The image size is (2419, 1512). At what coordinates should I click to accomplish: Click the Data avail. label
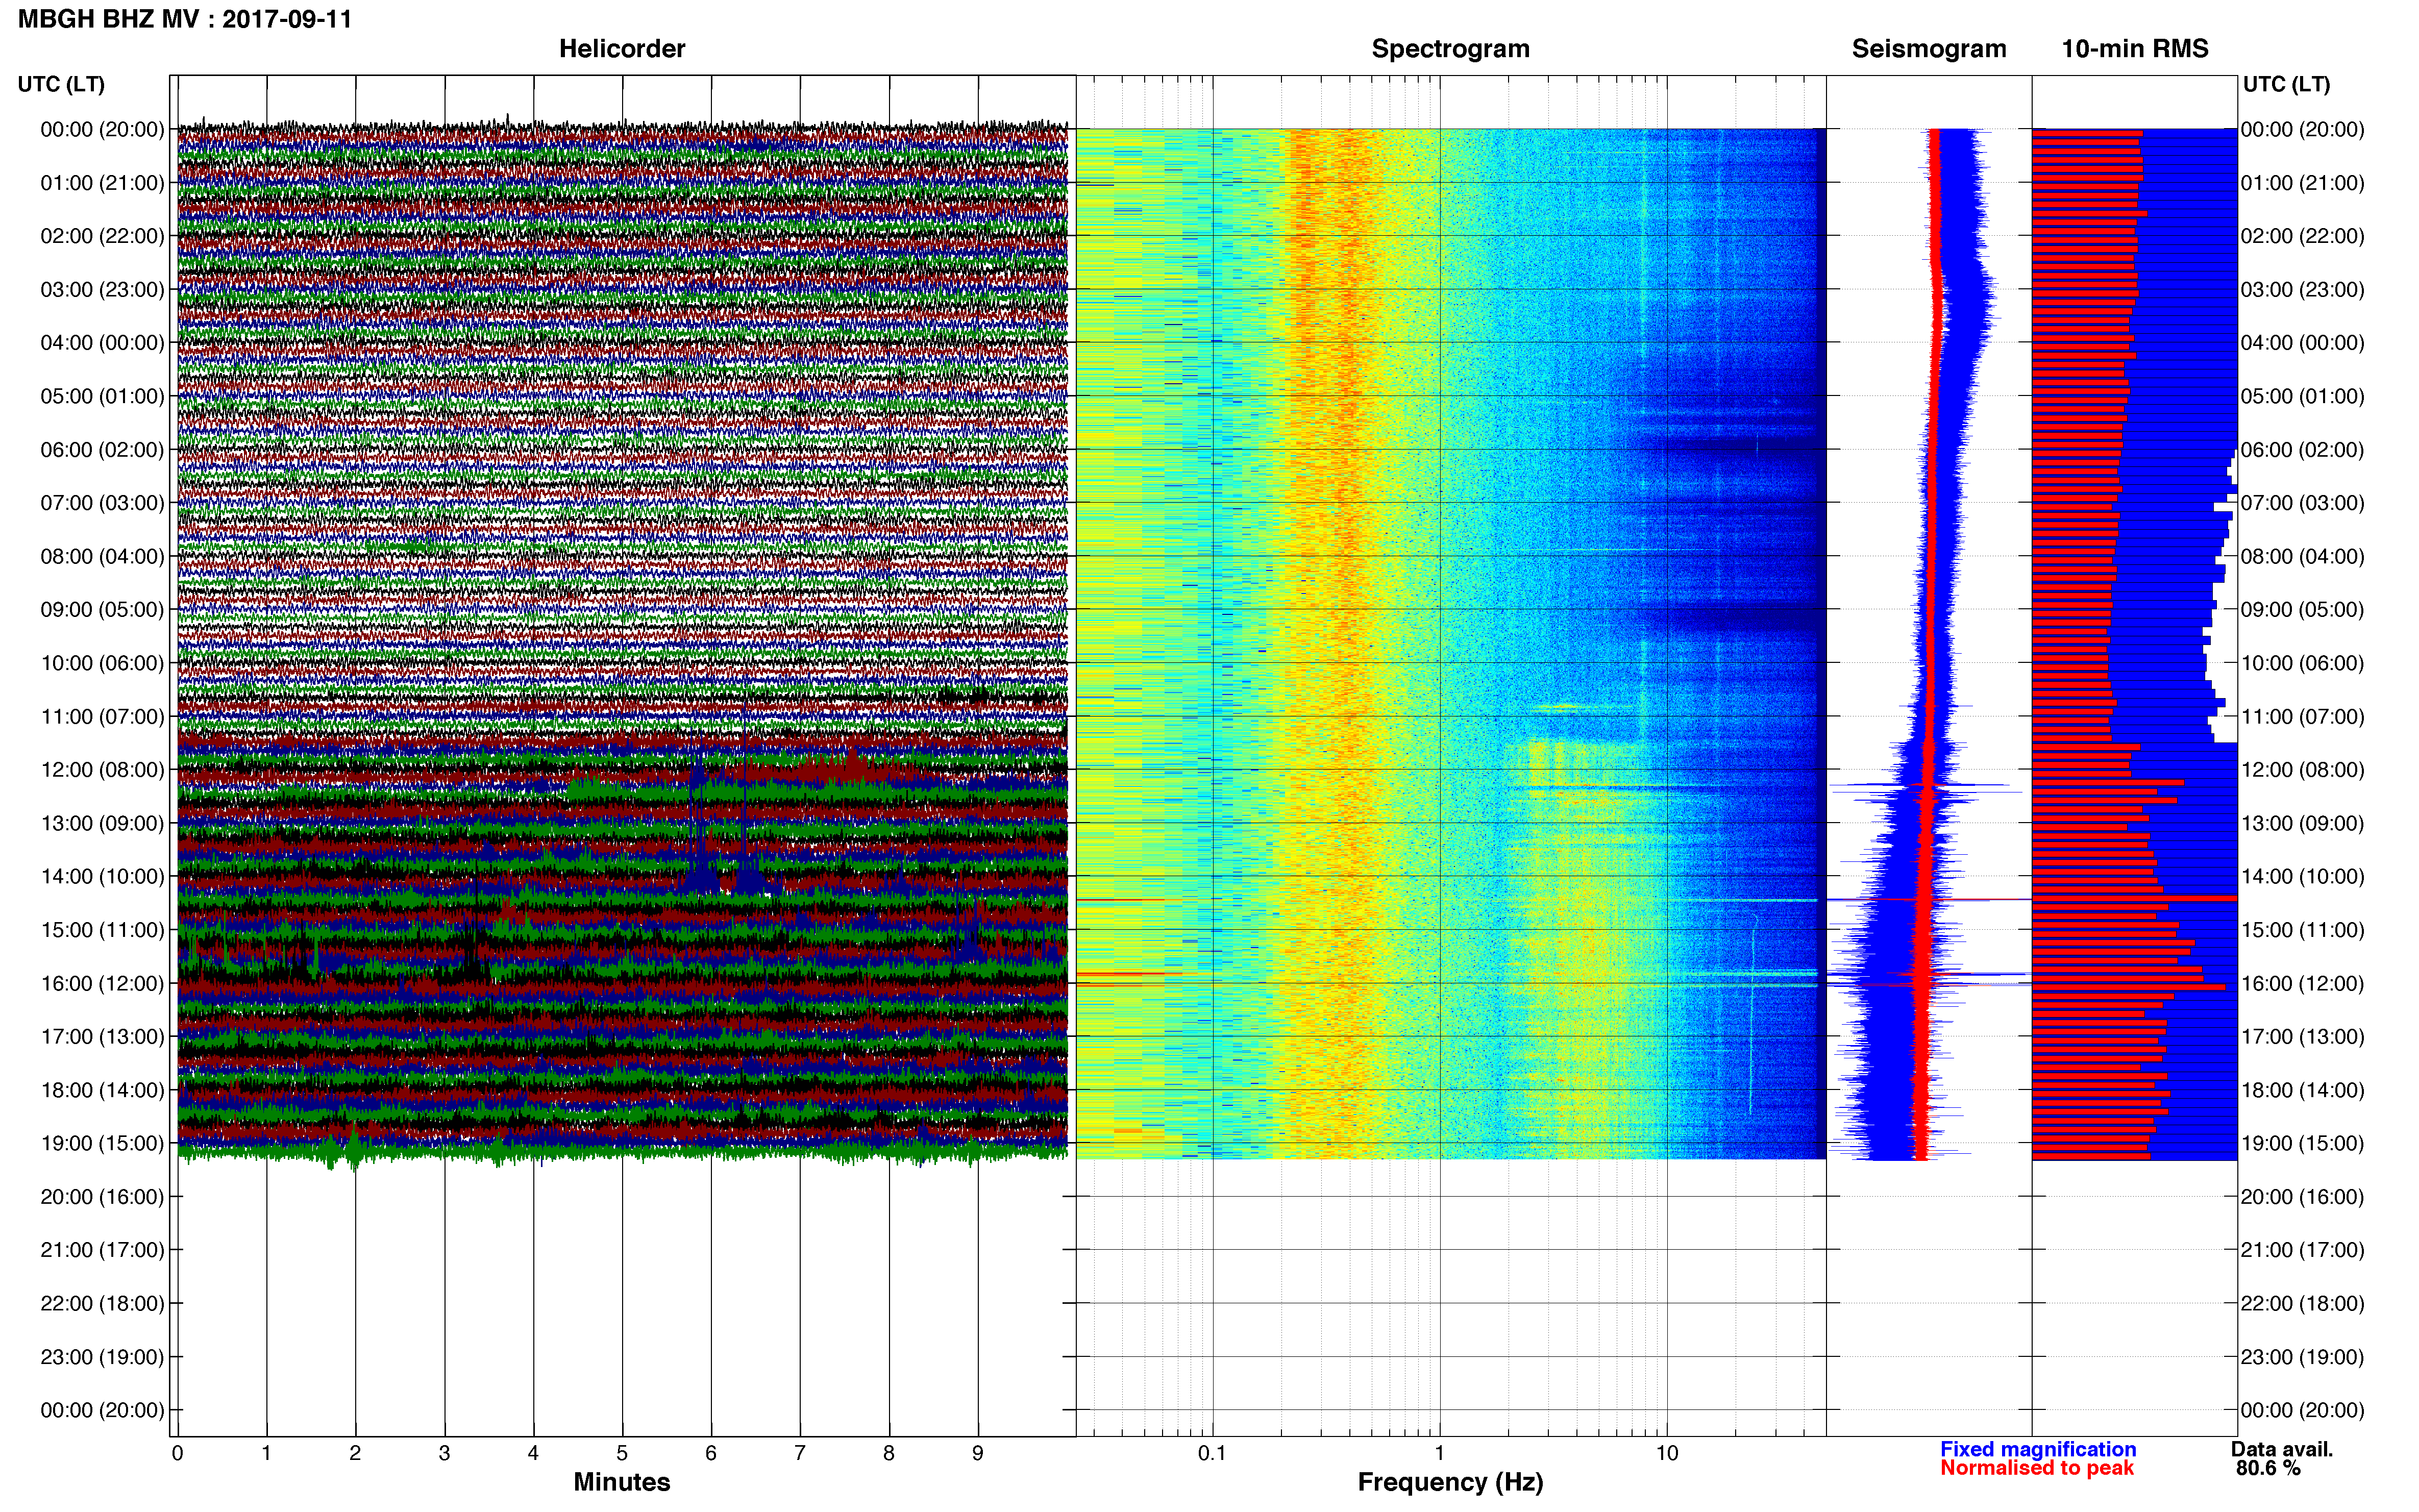pos(2282,1449)
